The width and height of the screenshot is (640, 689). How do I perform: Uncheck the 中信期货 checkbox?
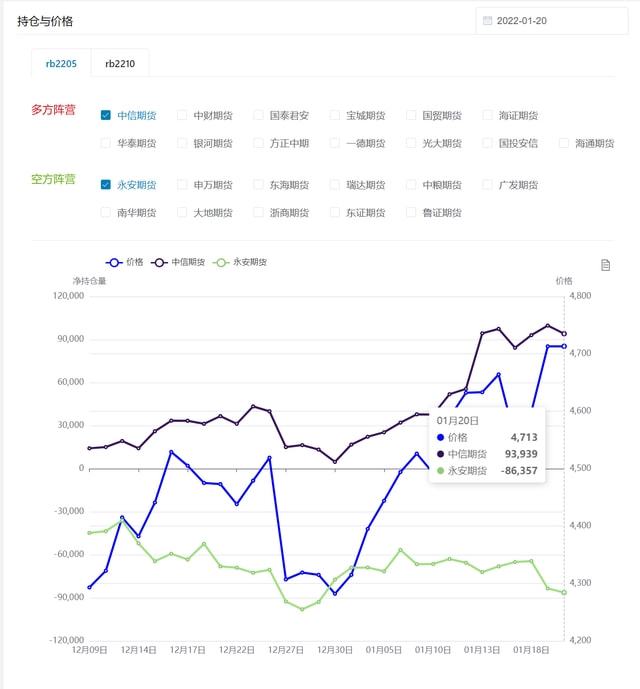click(106, 115)
